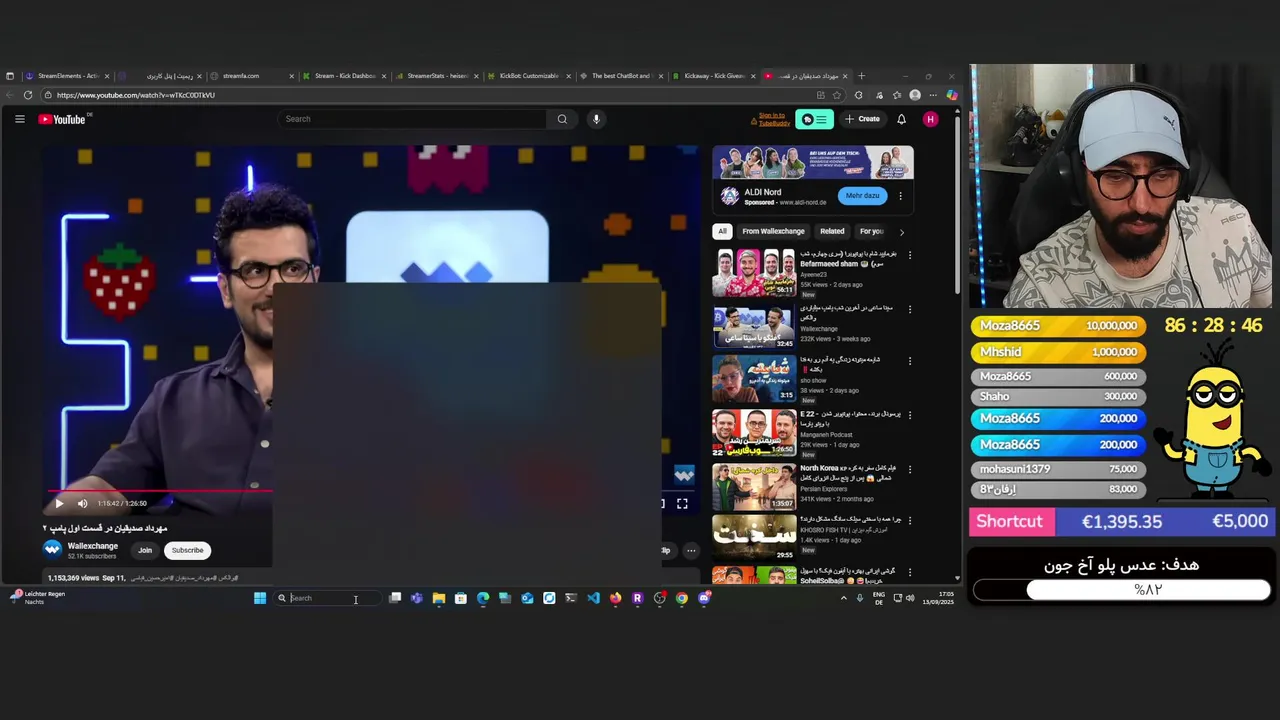Expand chips with right arrow chevron
Screen dimensions: 1280x720
point(901,232)
